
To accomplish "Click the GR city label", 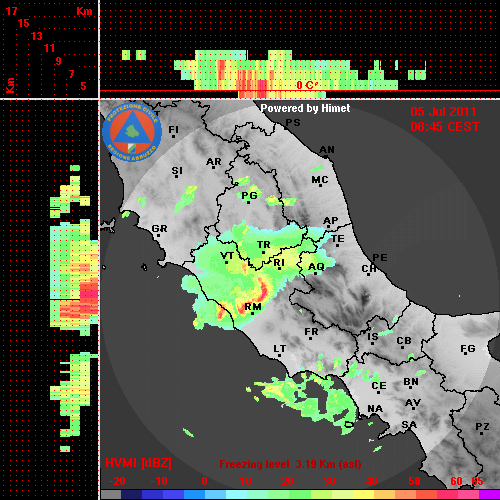I will tap(159, 229).
